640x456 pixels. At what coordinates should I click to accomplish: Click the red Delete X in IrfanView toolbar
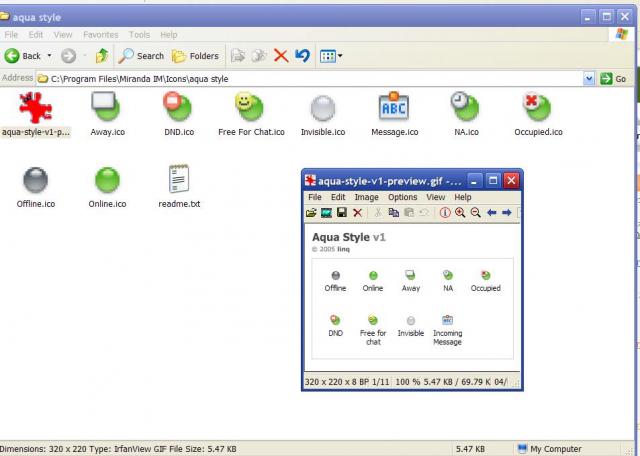(358, 213)
